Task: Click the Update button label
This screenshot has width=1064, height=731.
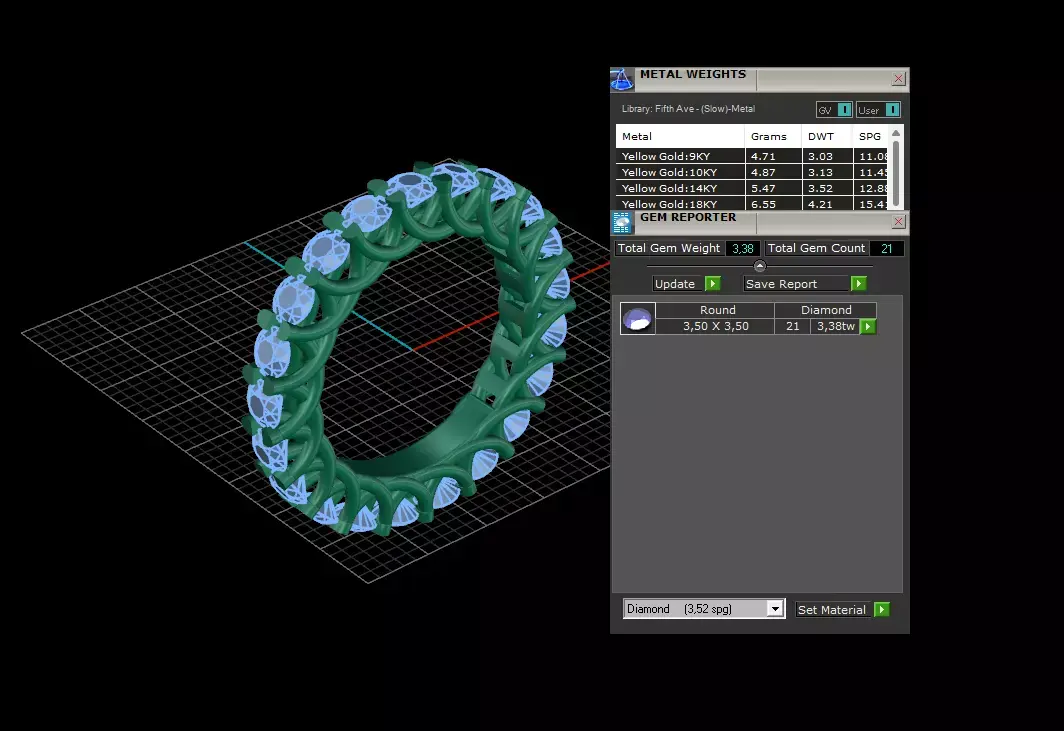Action: coord(674,284)
